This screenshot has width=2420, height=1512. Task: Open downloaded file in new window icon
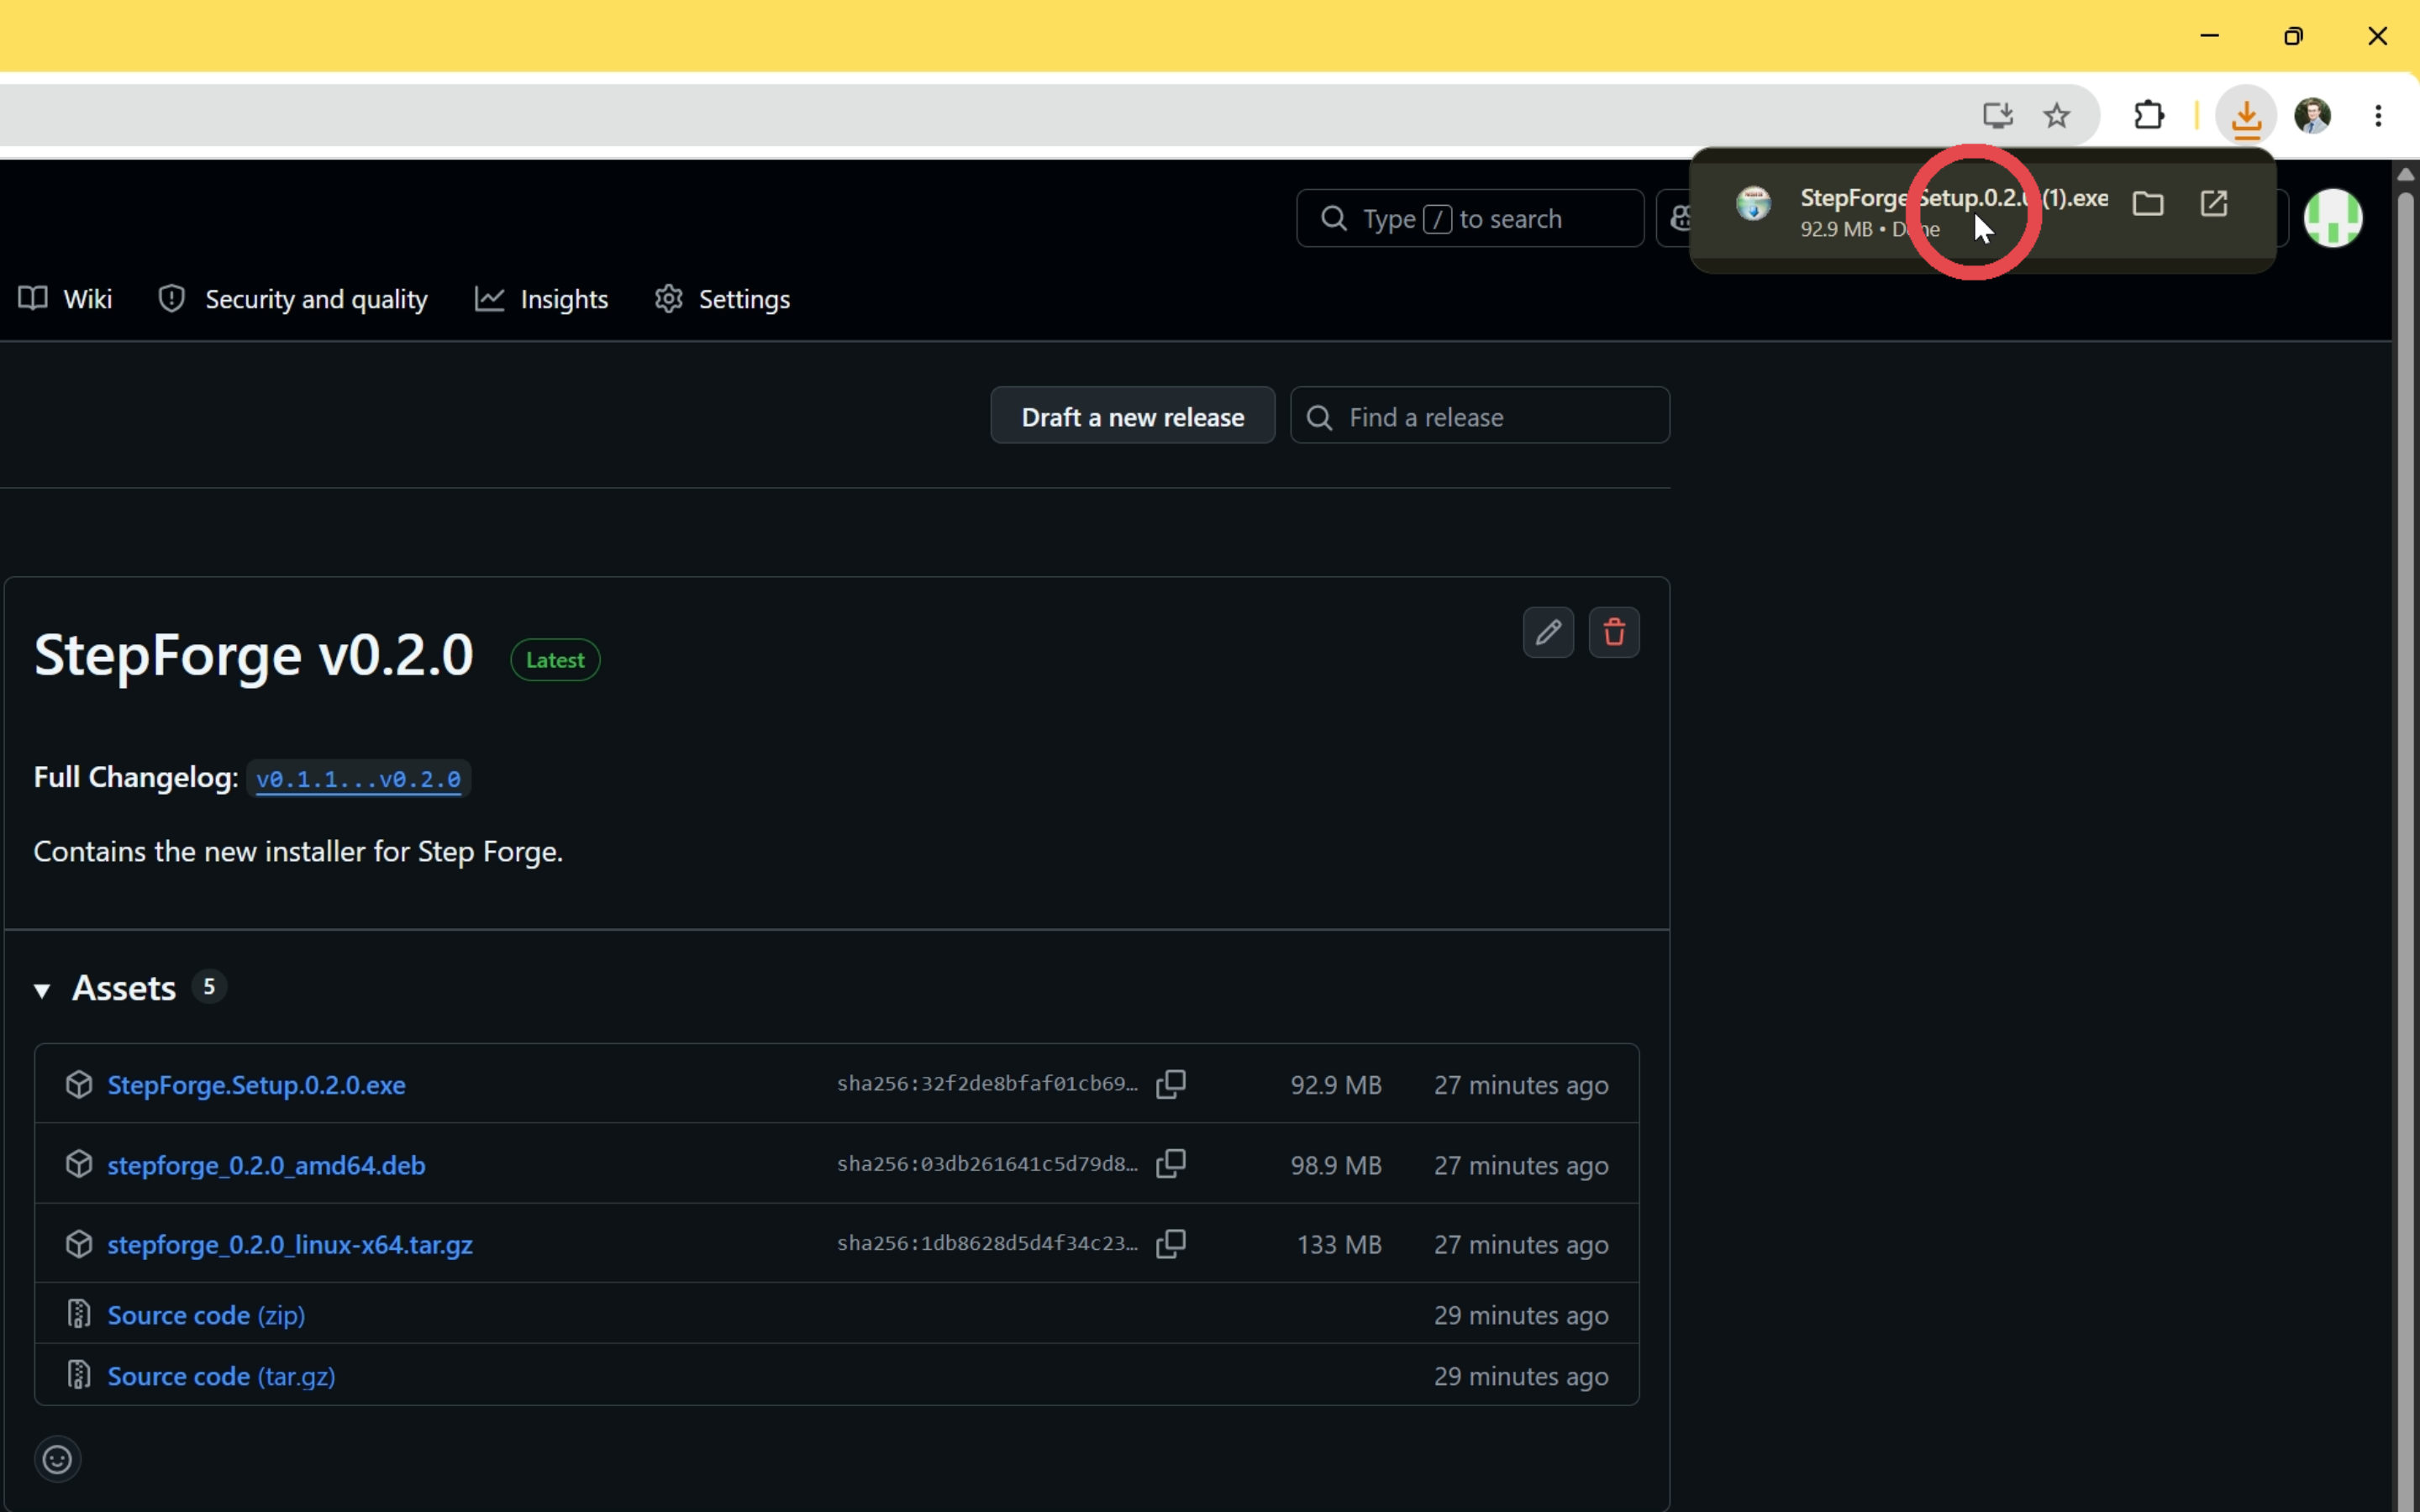tap(2214, 204)
